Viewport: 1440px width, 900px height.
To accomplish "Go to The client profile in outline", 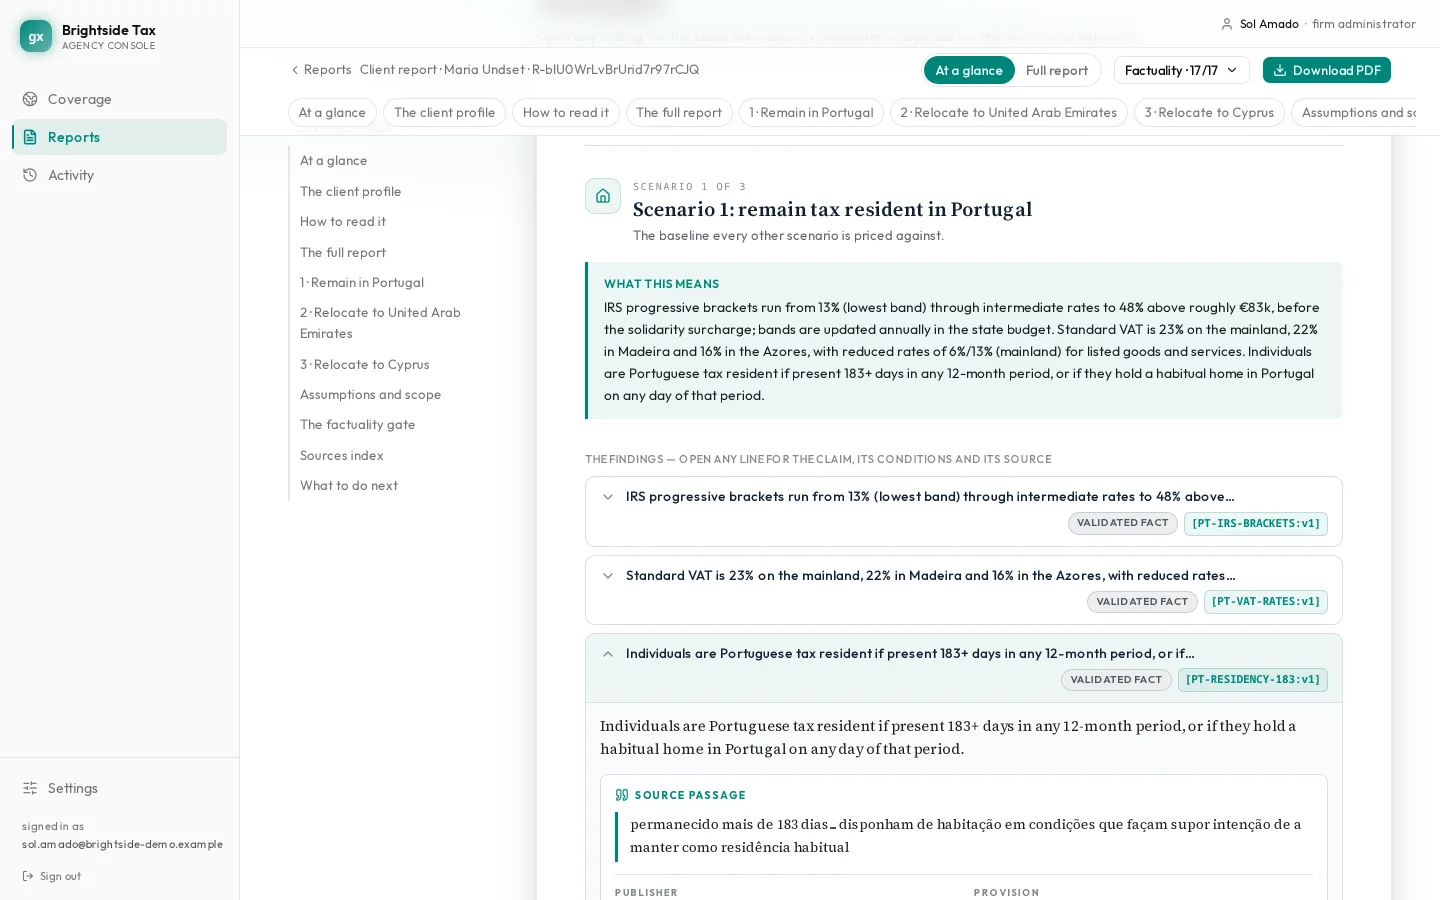I will point(350,192).
